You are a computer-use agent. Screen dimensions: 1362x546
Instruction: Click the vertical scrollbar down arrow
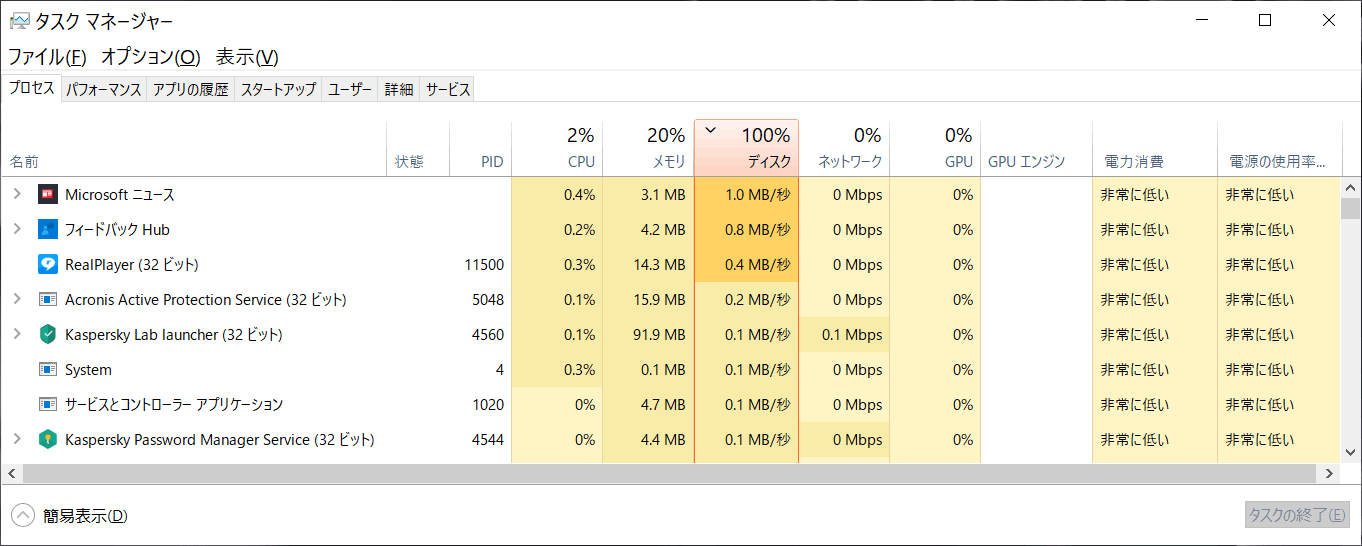click(x=1350, y=451)
